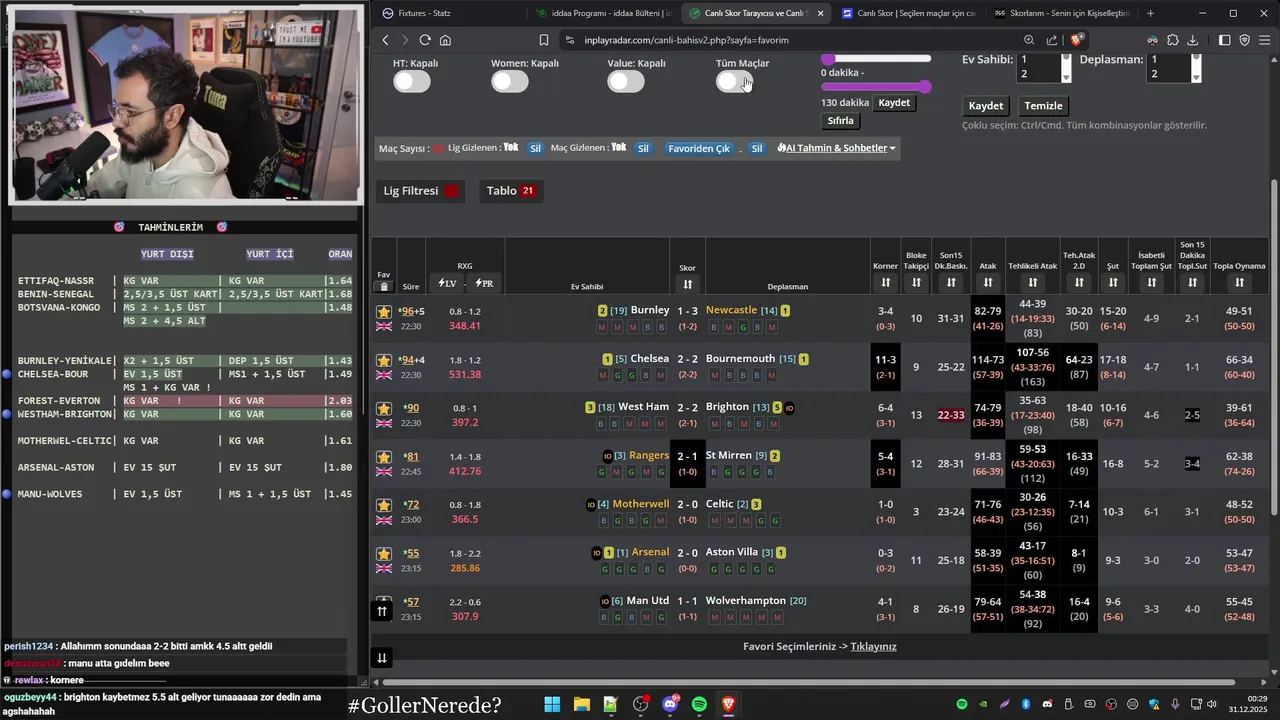Sort by Son 15 Dakika Topl.Şut column
Viewport: 1280px width, 720px height.
1192,284
